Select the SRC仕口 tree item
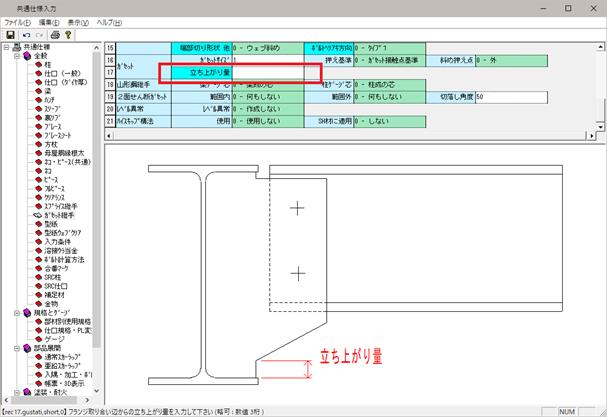The height and width of the screenshot is (417, 607). point(56,286)
